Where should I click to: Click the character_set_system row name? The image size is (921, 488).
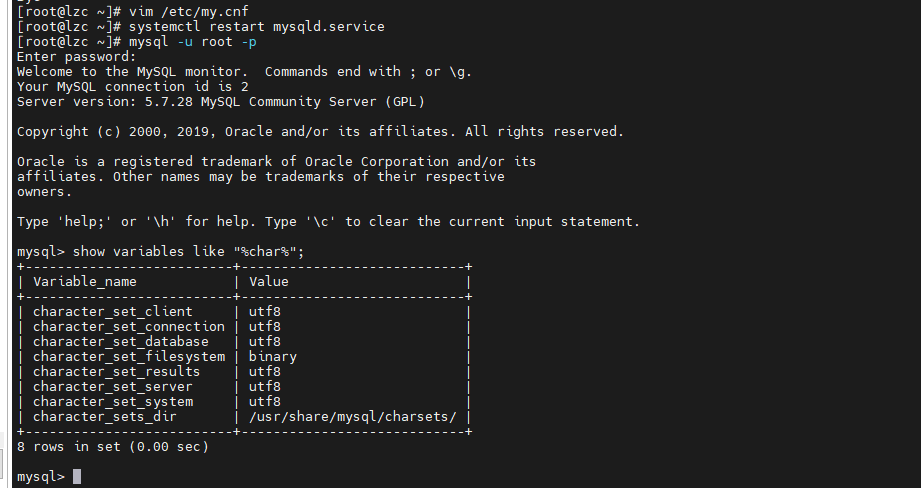(113, 402)
